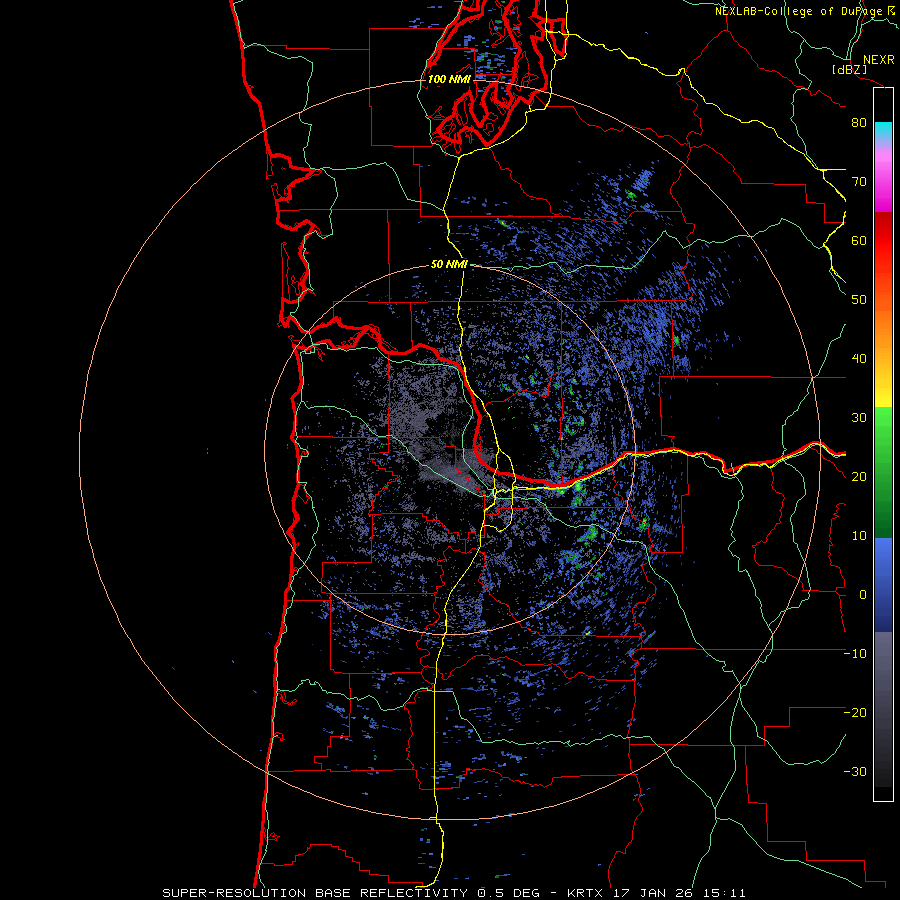Click the "70" value on the dBZ scale
Screen dimensions: 900x900
point(859,182)
